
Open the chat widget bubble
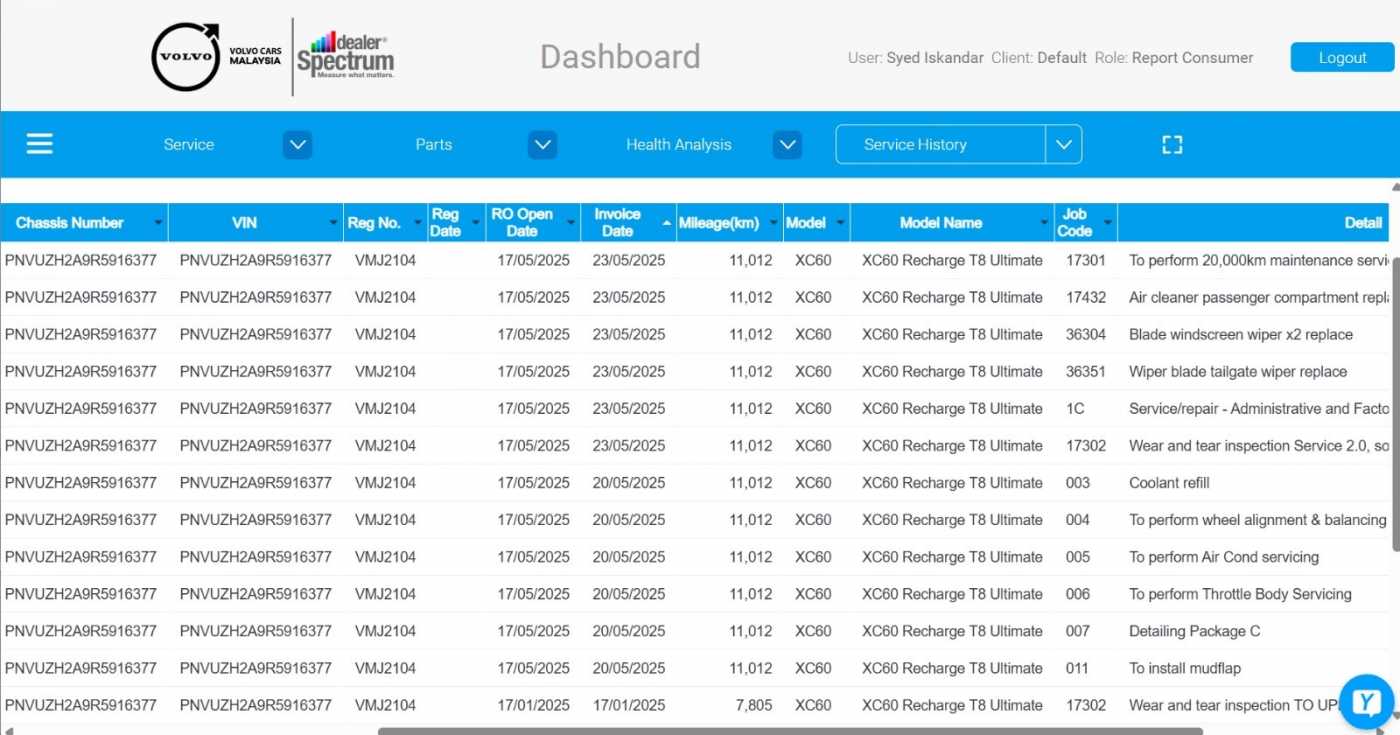click(x=1366, y=702)
